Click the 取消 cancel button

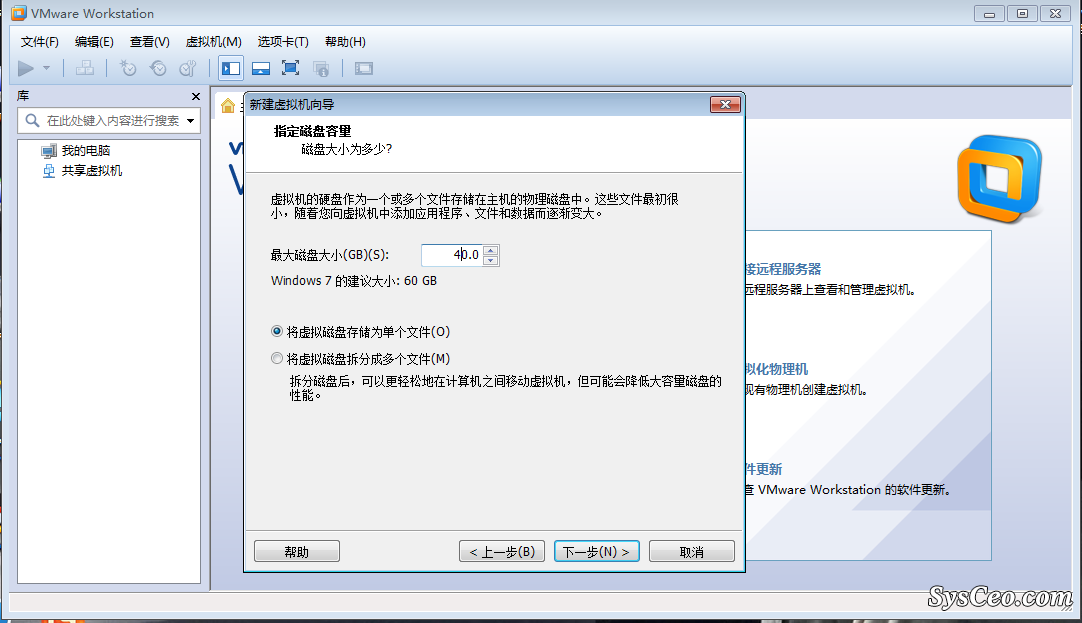[x=691, y=551]
